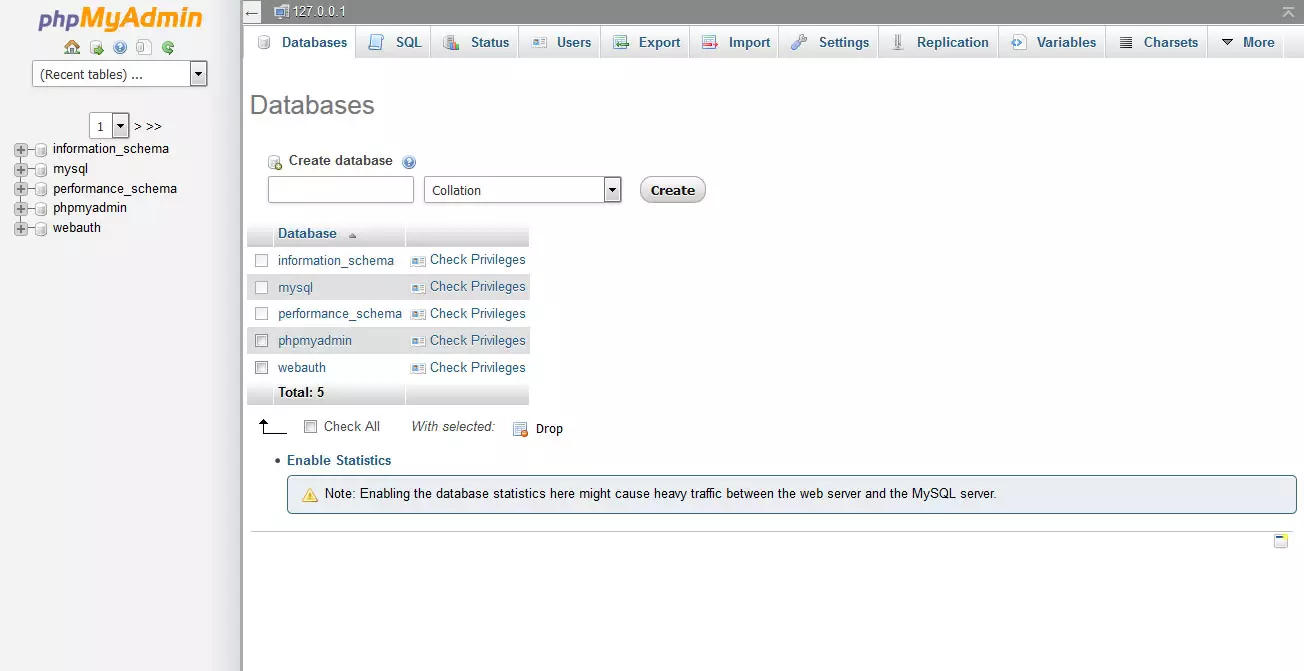Viewport: 1304px width, 671px height.
Task: Click the left arrow icon beside the 127.0.0.1 breadcrumb
Action: (x=253, y=12)
